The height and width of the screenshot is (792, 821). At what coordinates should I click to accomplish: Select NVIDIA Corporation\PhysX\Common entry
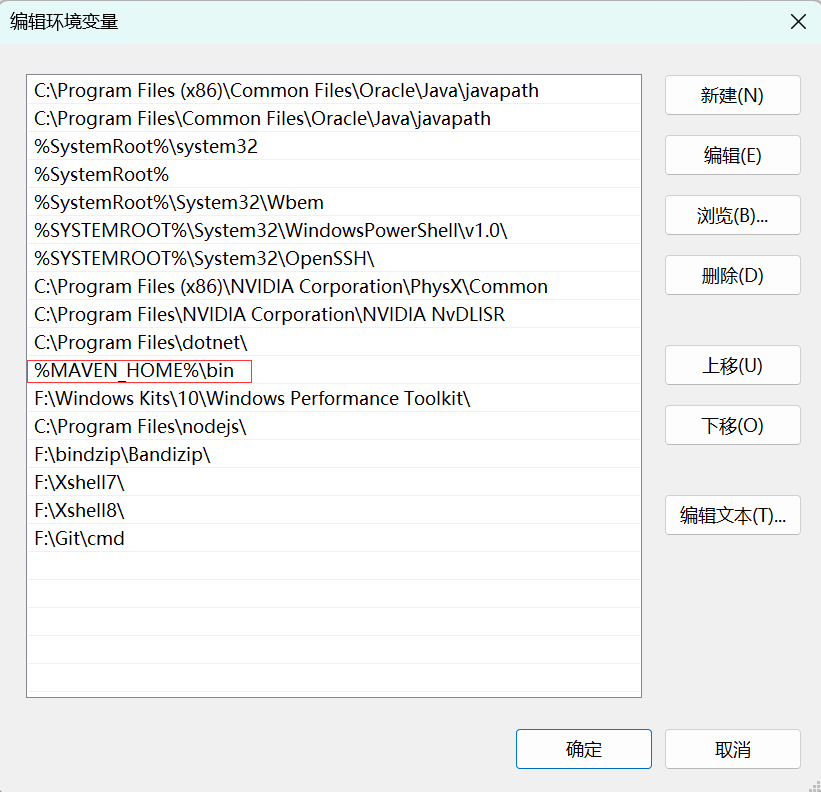(x=334, y=286)
